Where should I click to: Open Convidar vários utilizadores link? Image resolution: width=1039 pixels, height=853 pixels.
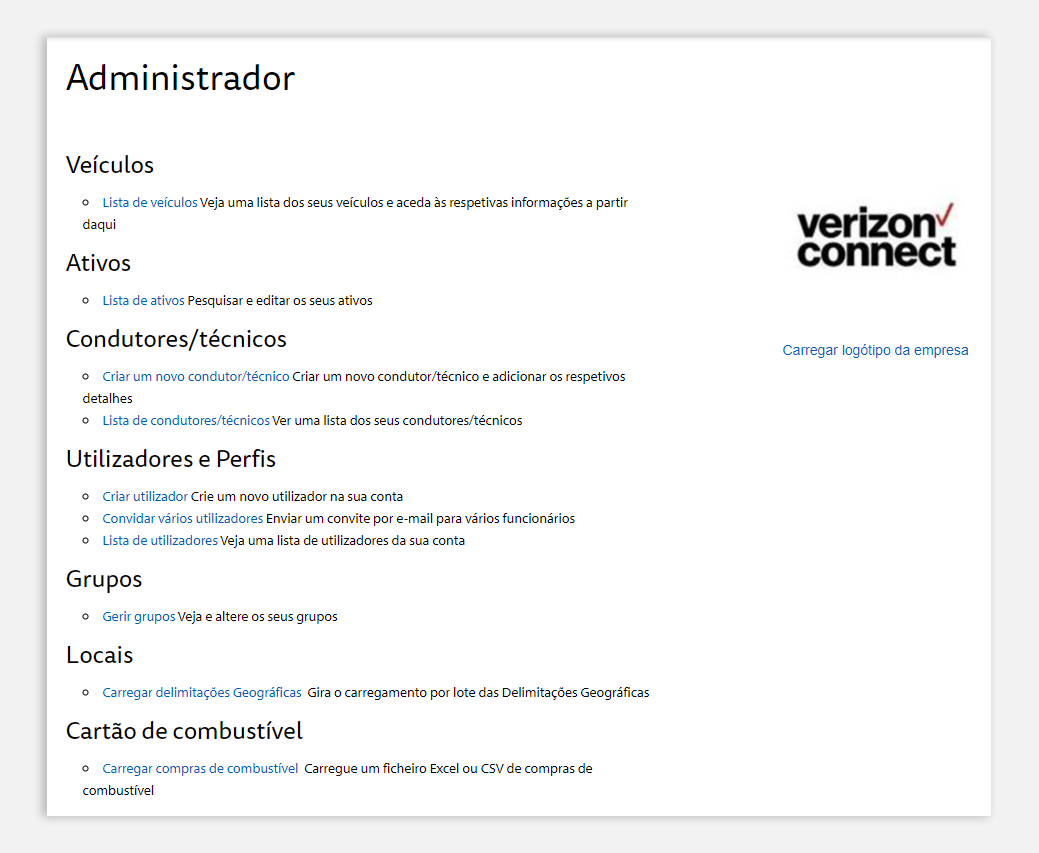pyautogui.click(x=182, y=518)
